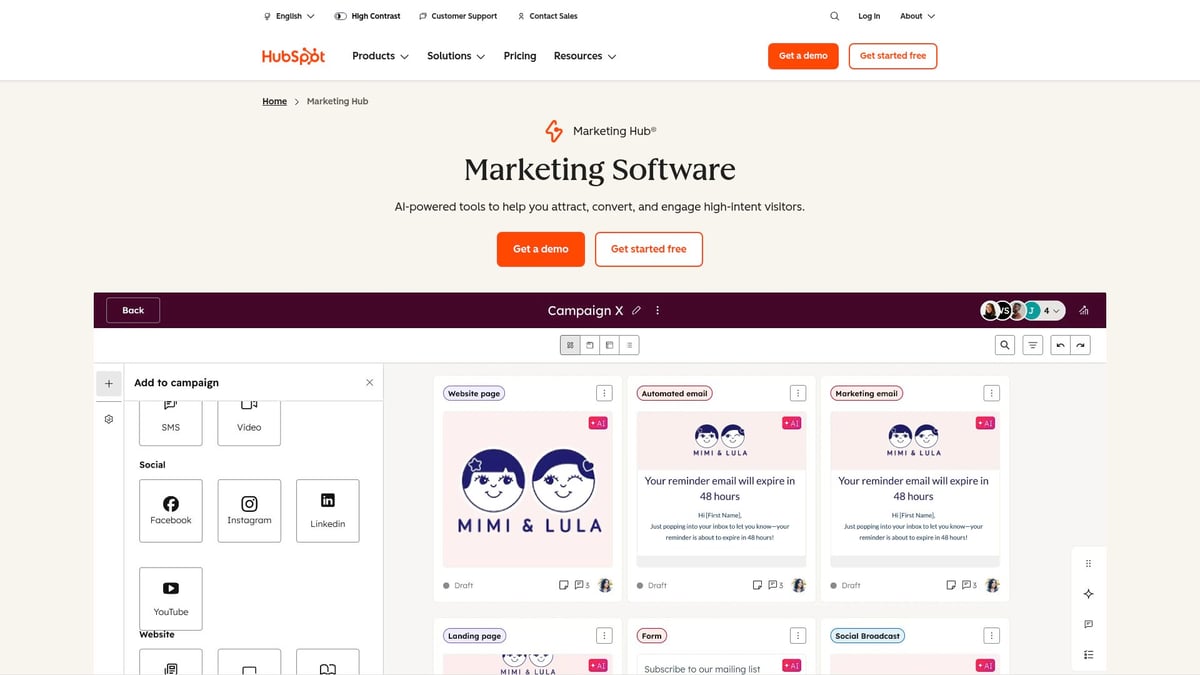This screenshot has width=1200, height=675.
Task: Click the Mimi & Lula website page thumbnail
Action: pos(527,489)
